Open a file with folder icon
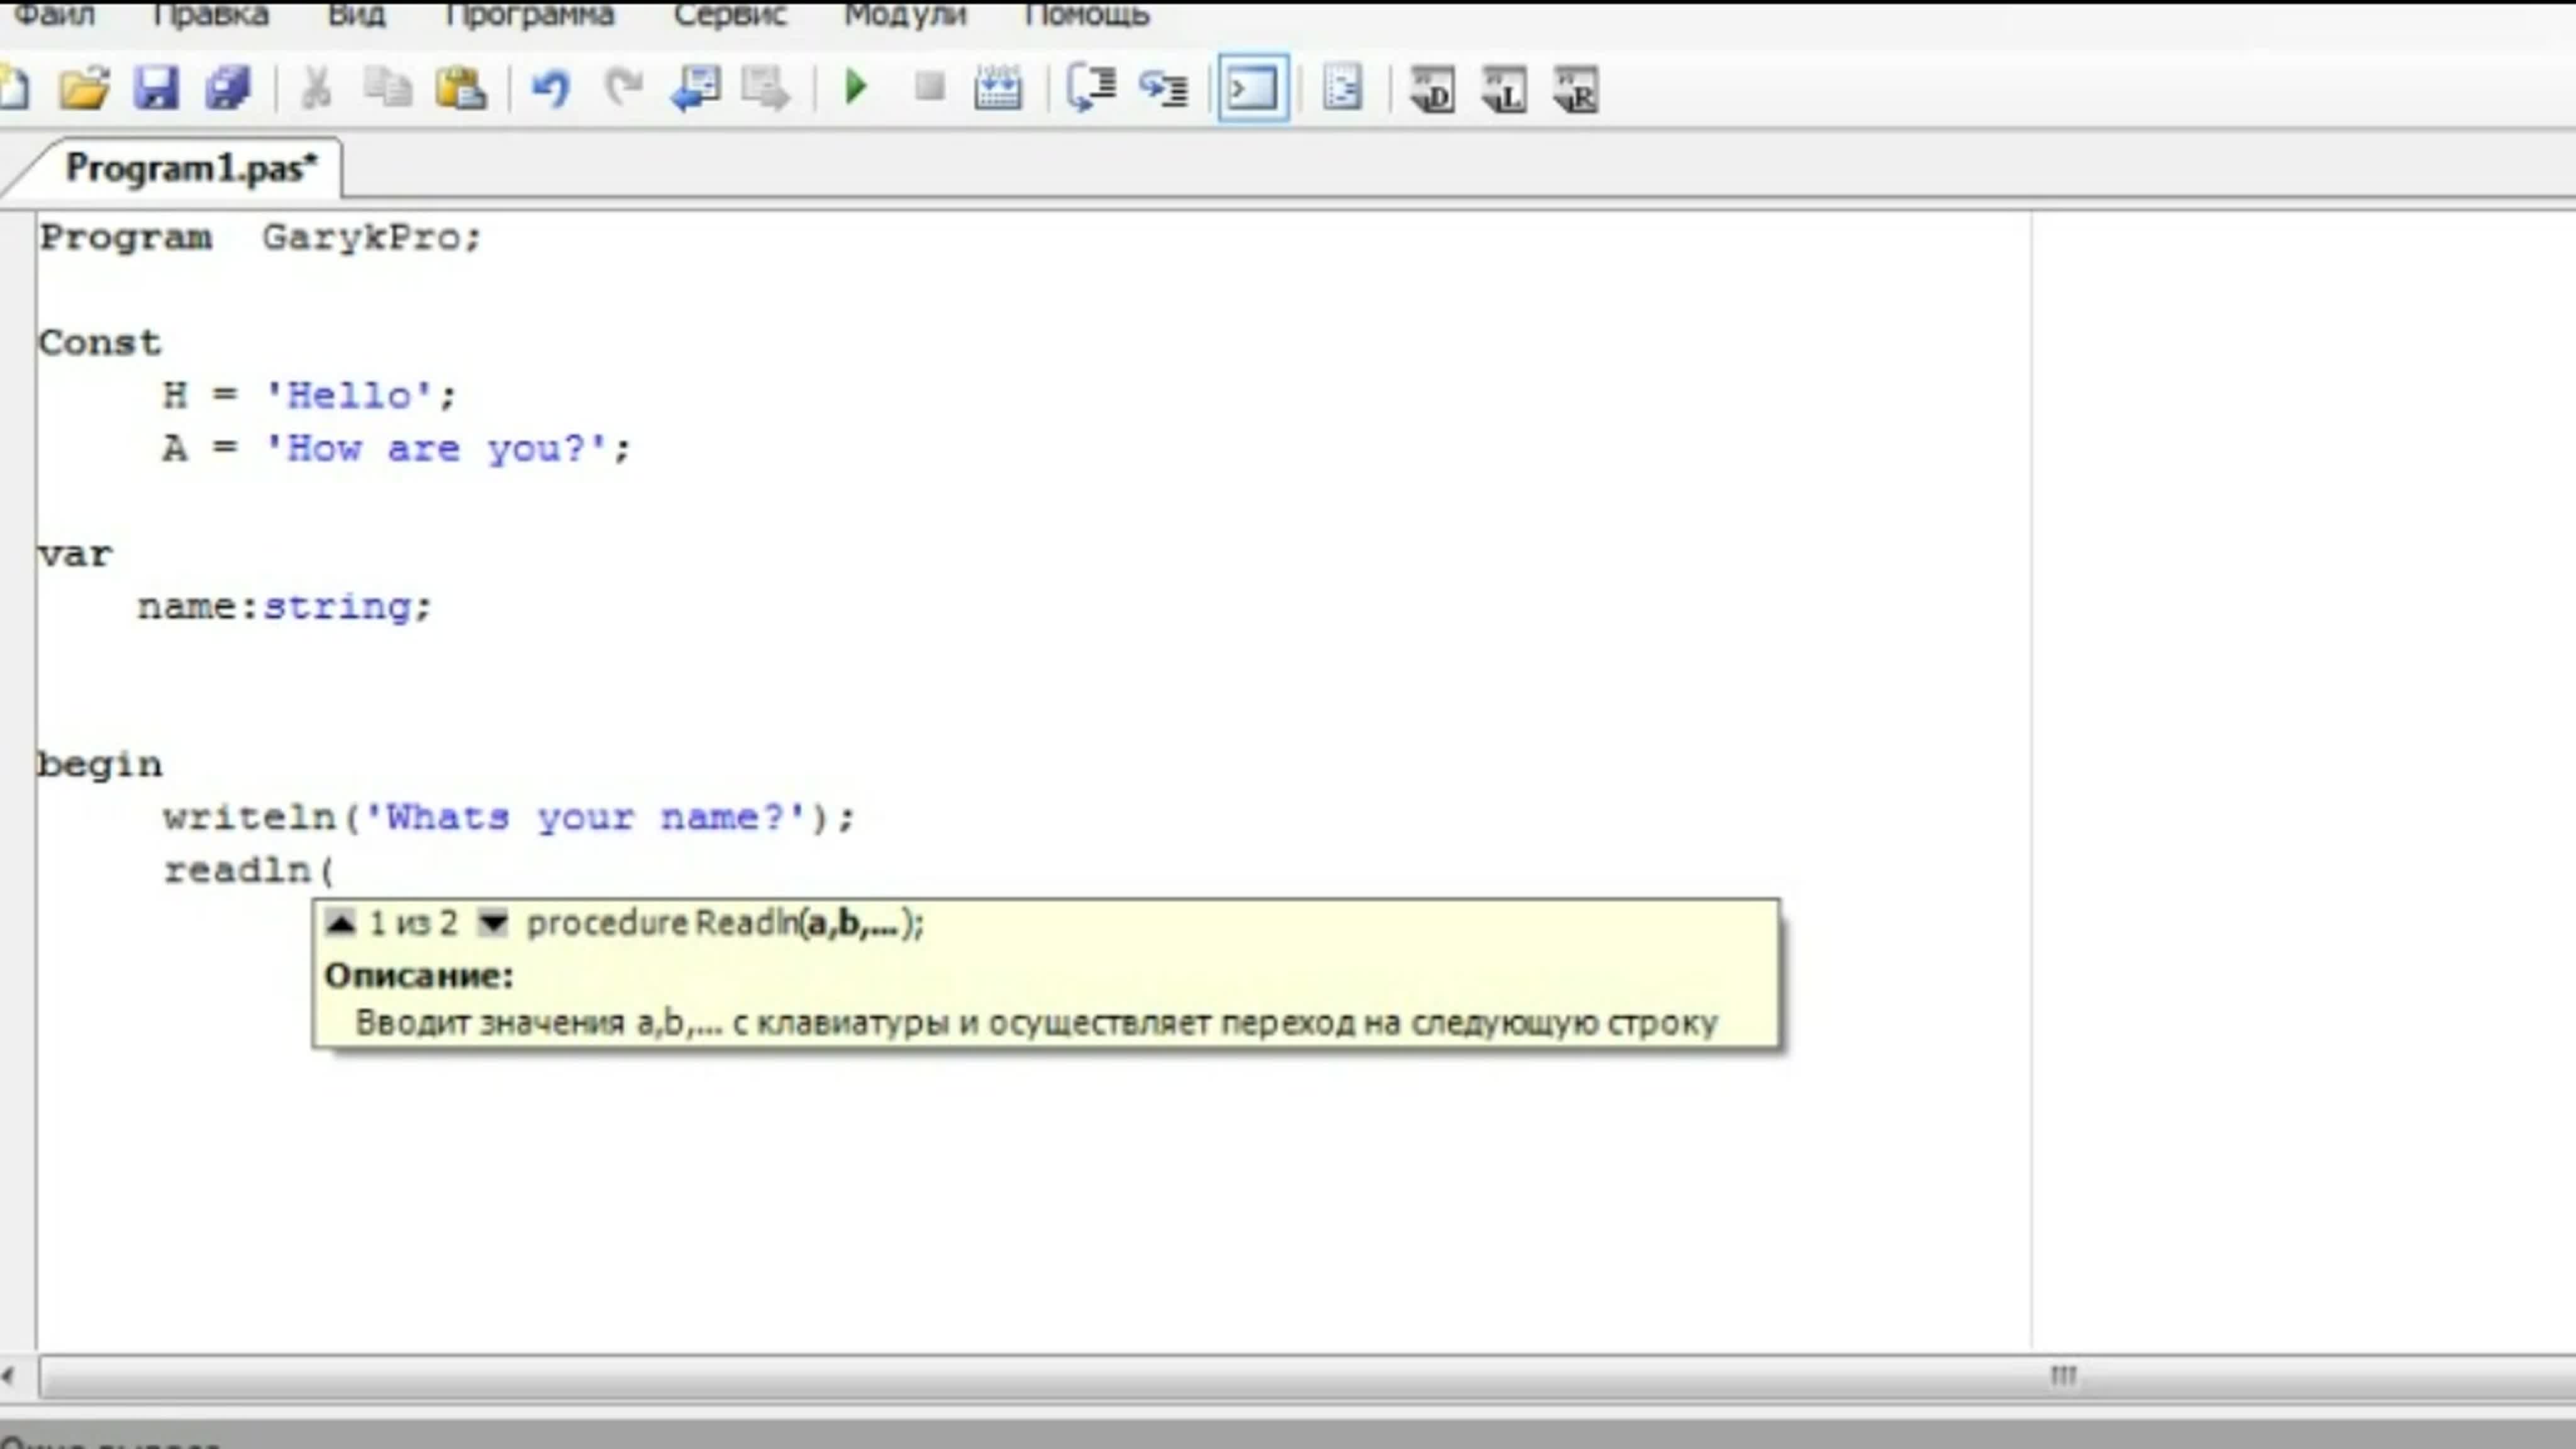Screen dimensions: 2576x1449 click(84, 88)
